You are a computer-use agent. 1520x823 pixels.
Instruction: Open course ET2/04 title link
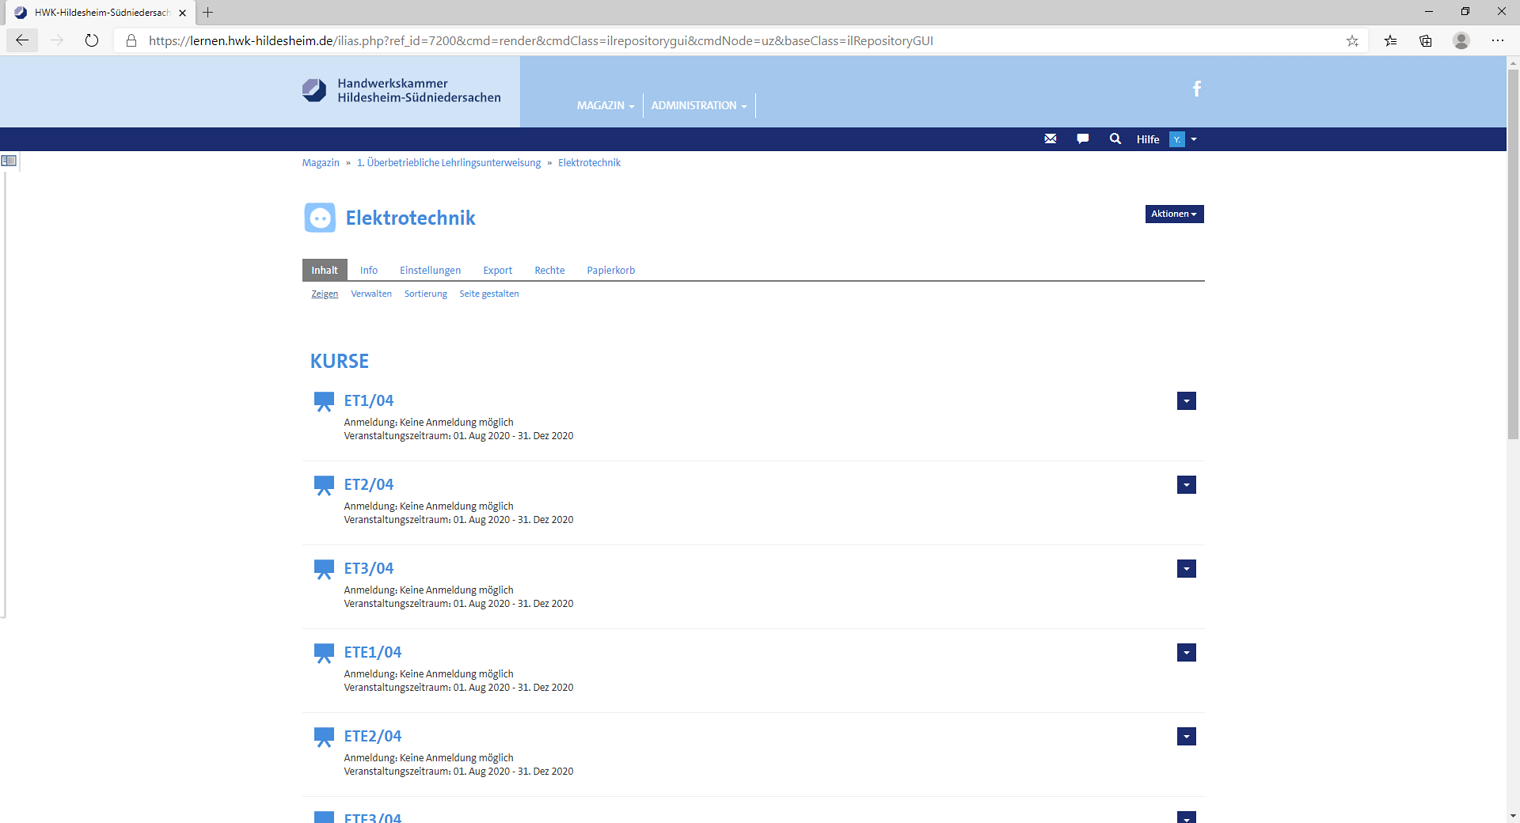coord(368,485)
